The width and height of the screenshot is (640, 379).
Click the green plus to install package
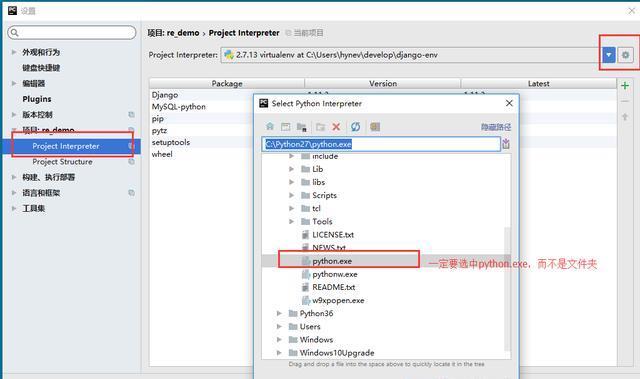pos(625,86)
